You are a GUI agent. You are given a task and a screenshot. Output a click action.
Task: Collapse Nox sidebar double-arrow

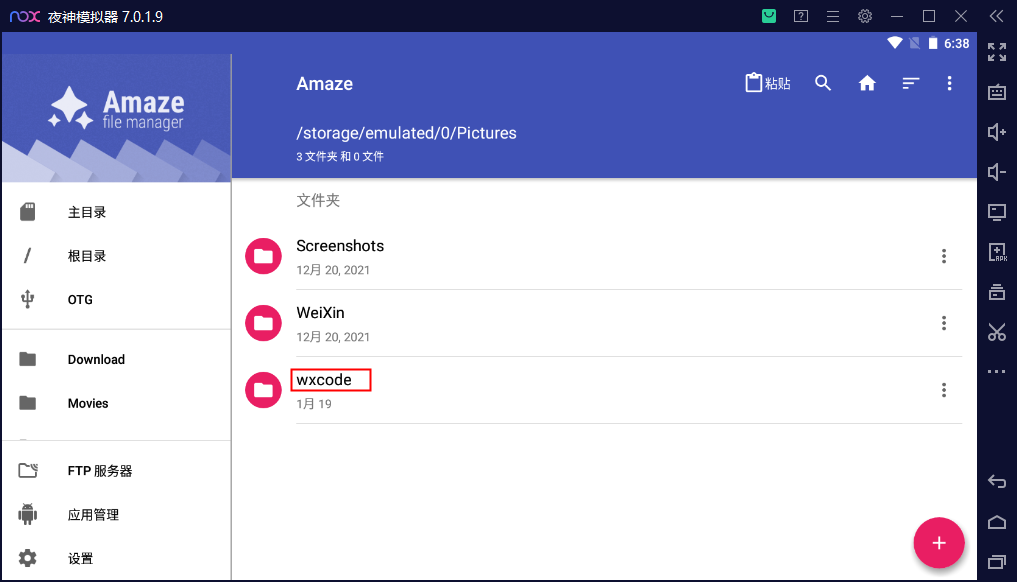pos(997,16)
